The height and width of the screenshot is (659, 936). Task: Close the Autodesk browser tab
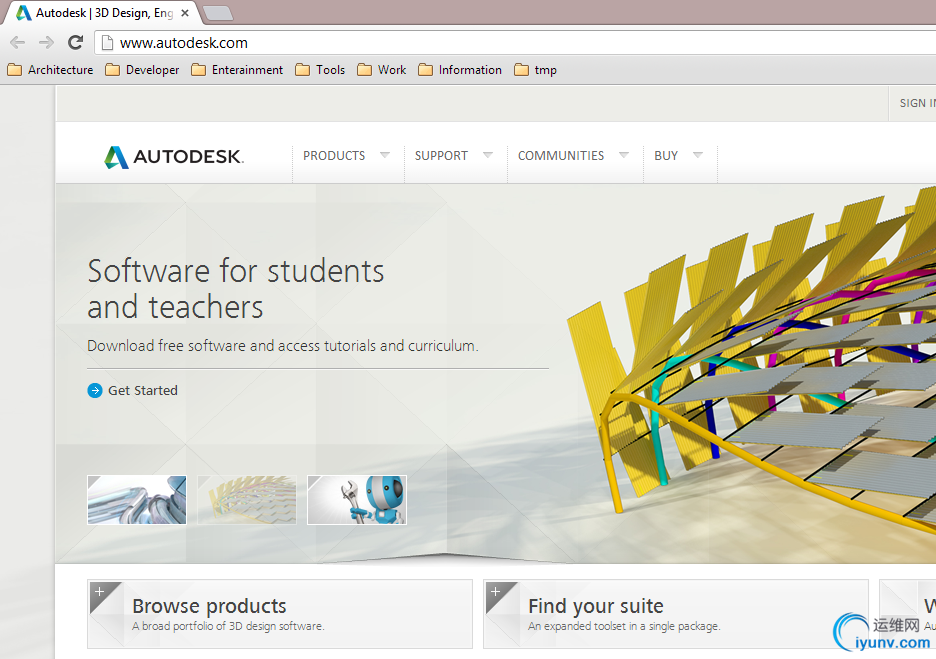185,13
